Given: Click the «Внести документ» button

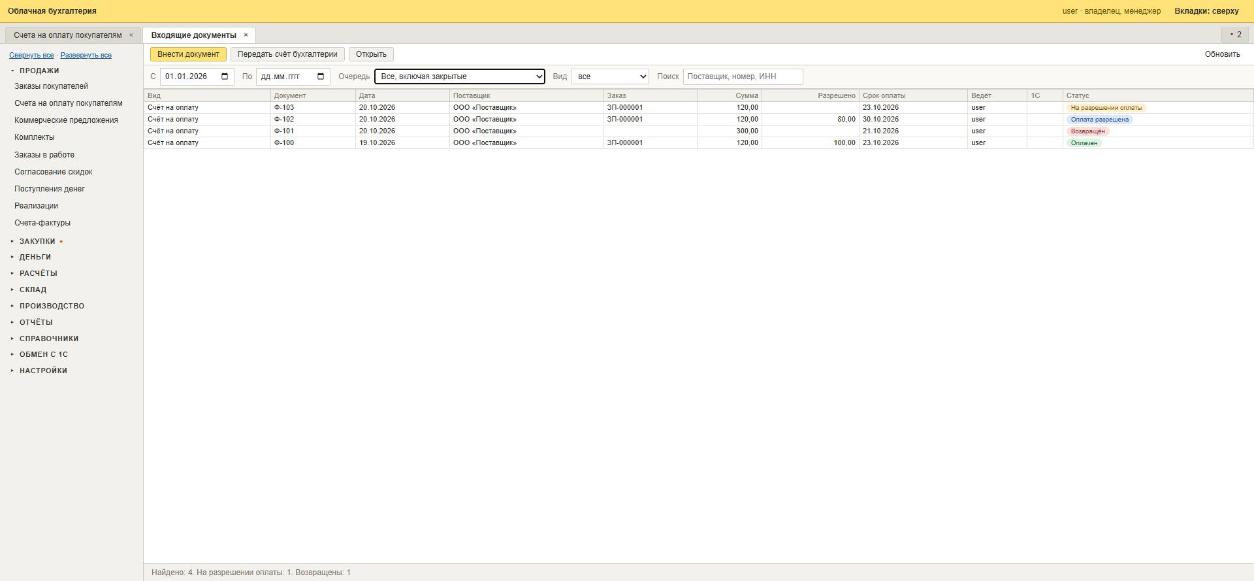Looking at the screenshot, I should click(x=188, y=54).
